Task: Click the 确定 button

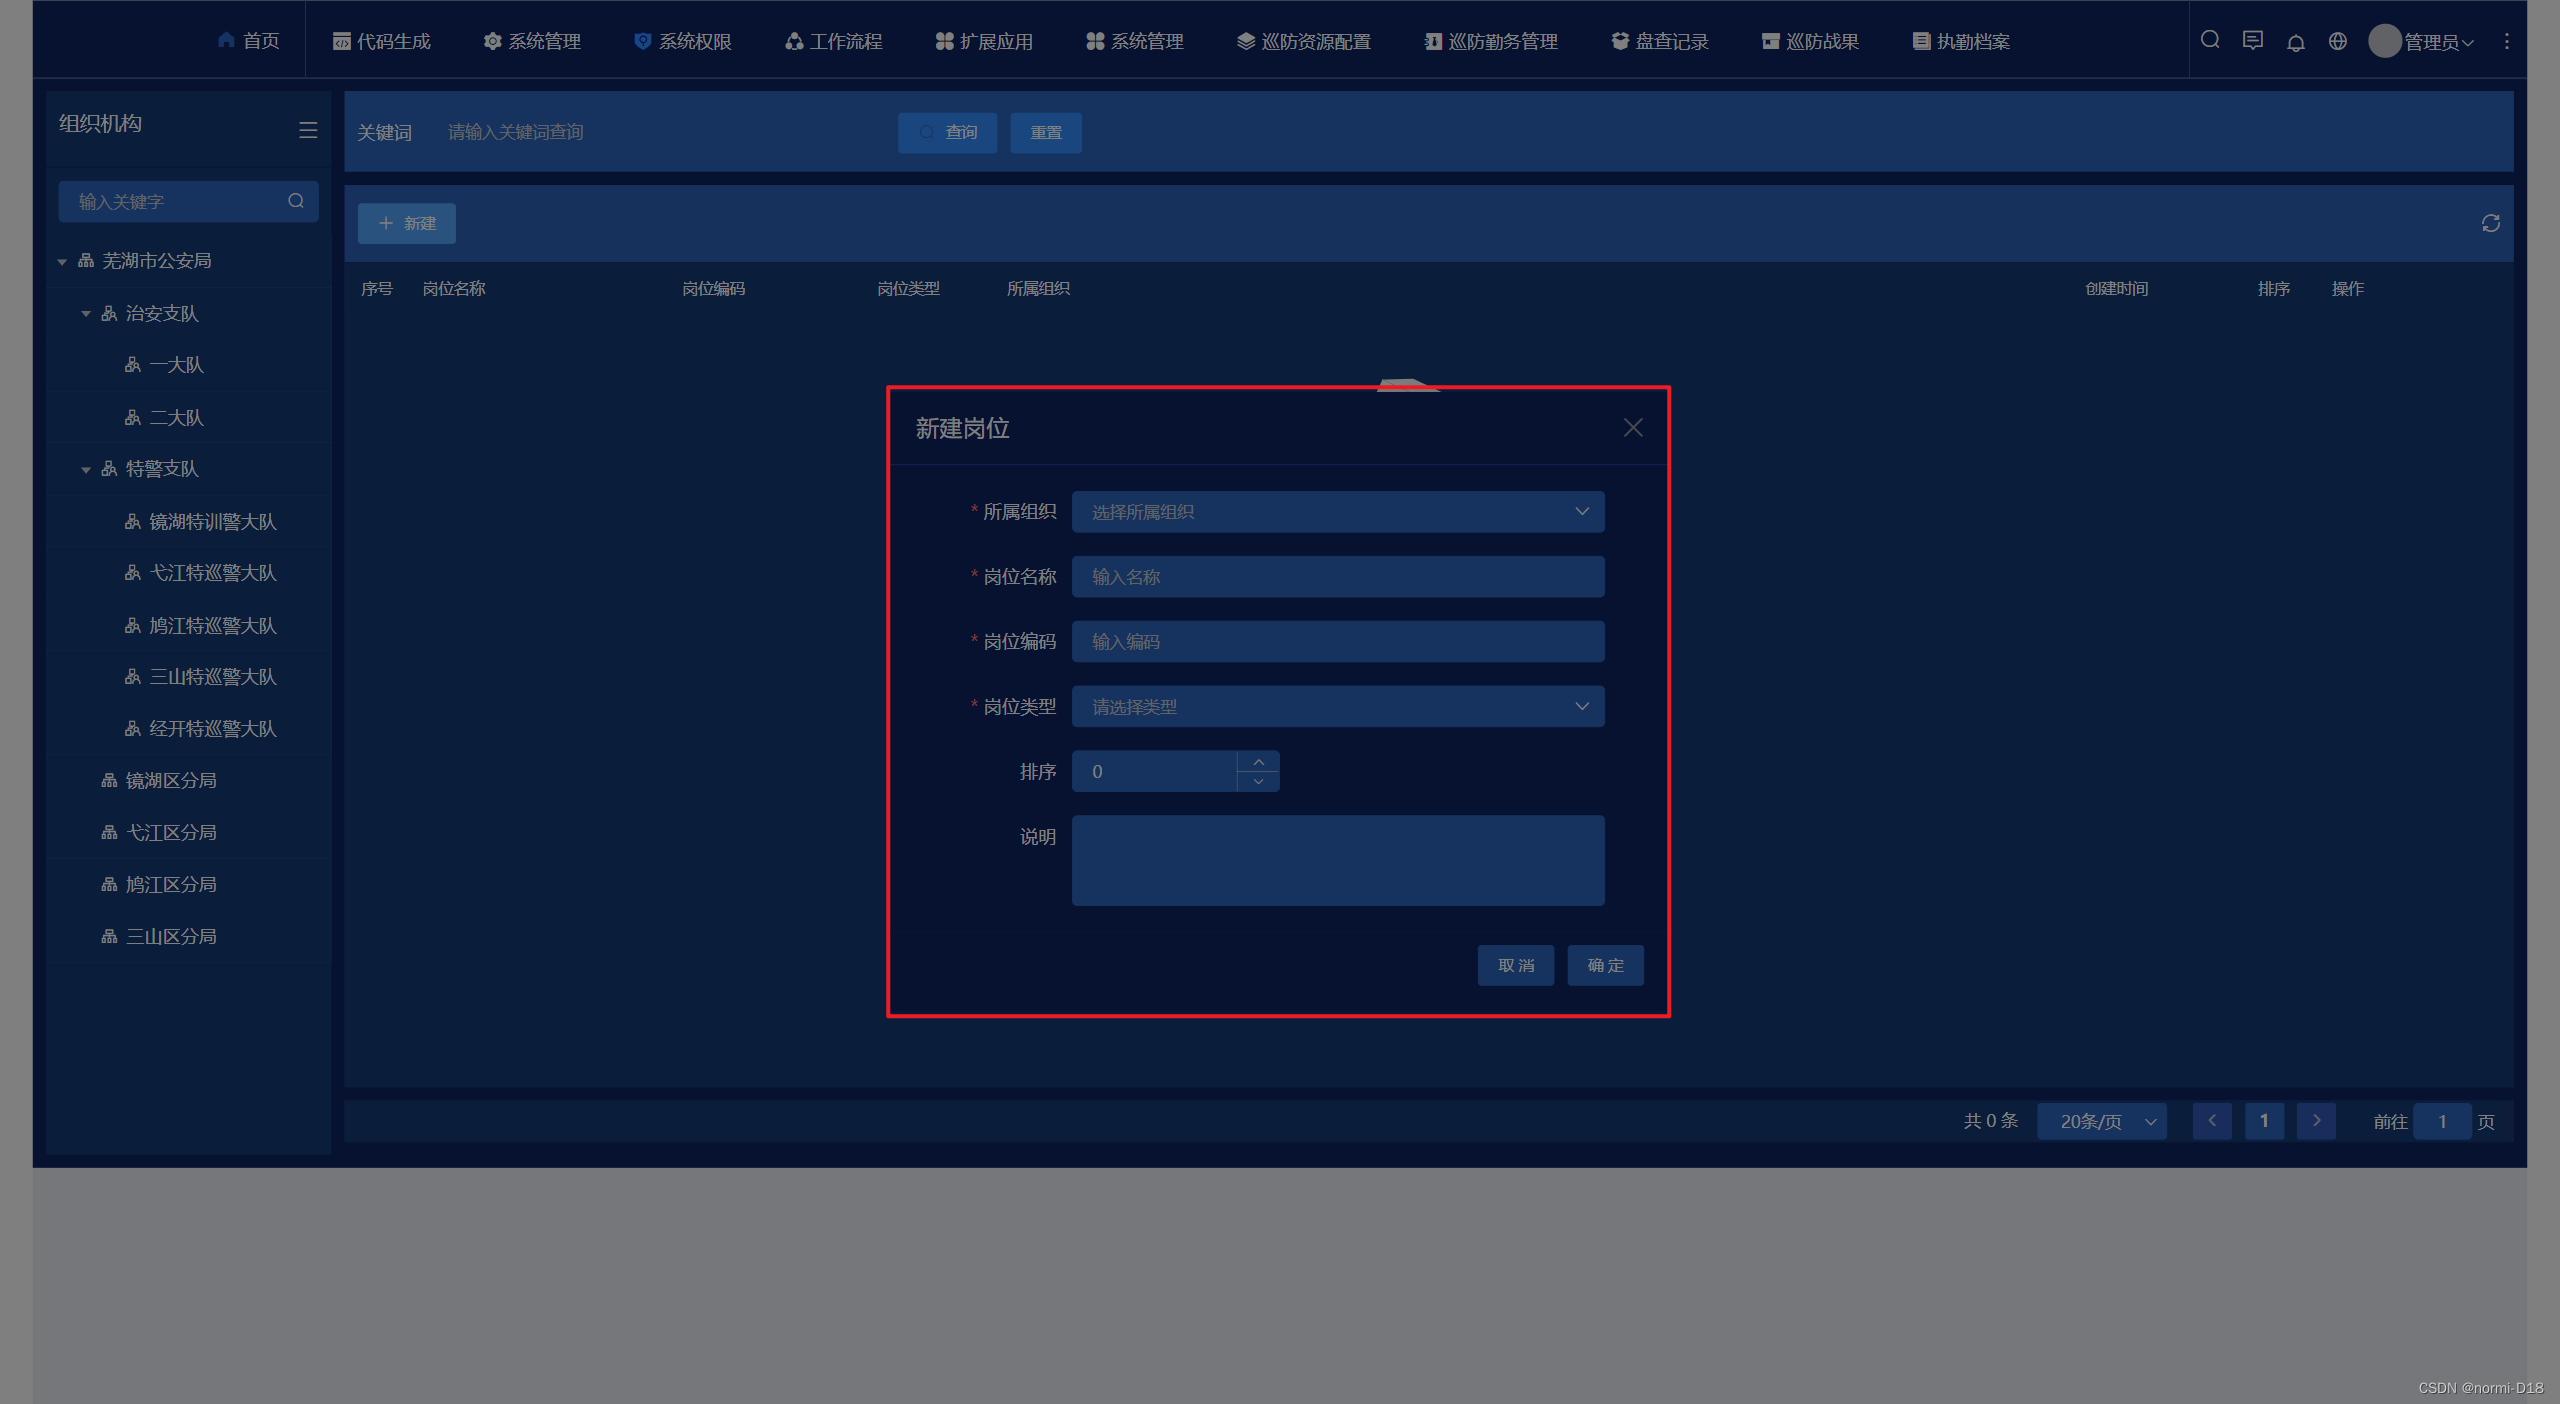Action: [x=1605, y=965]
